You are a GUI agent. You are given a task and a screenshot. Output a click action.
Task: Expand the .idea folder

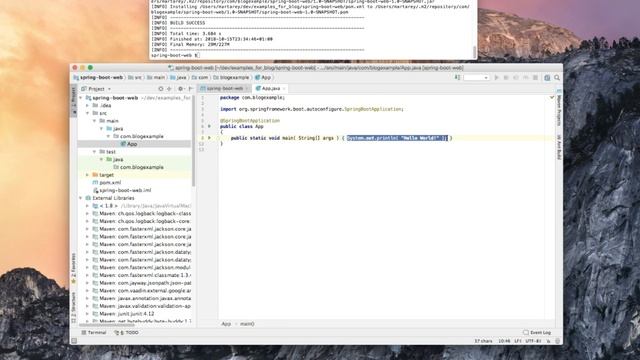click(87, 106)
